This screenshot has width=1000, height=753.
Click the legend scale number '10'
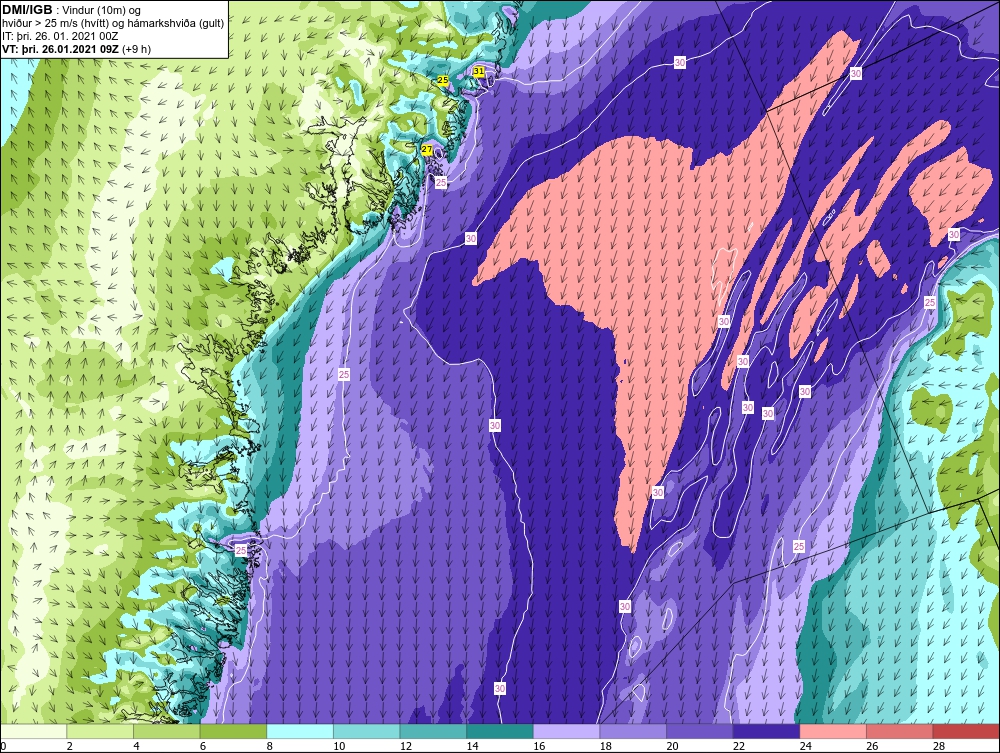tap(339, 746)
